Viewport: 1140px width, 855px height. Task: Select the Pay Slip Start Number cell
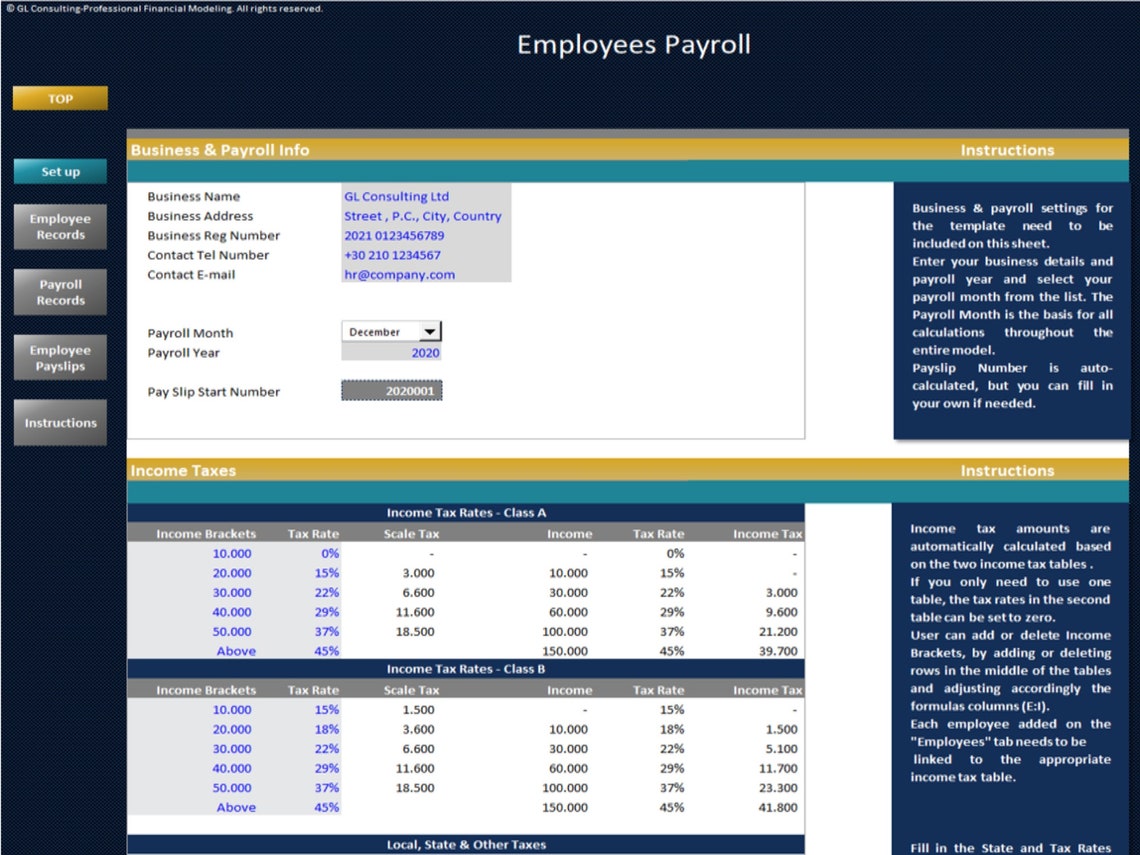click(391, 391)
